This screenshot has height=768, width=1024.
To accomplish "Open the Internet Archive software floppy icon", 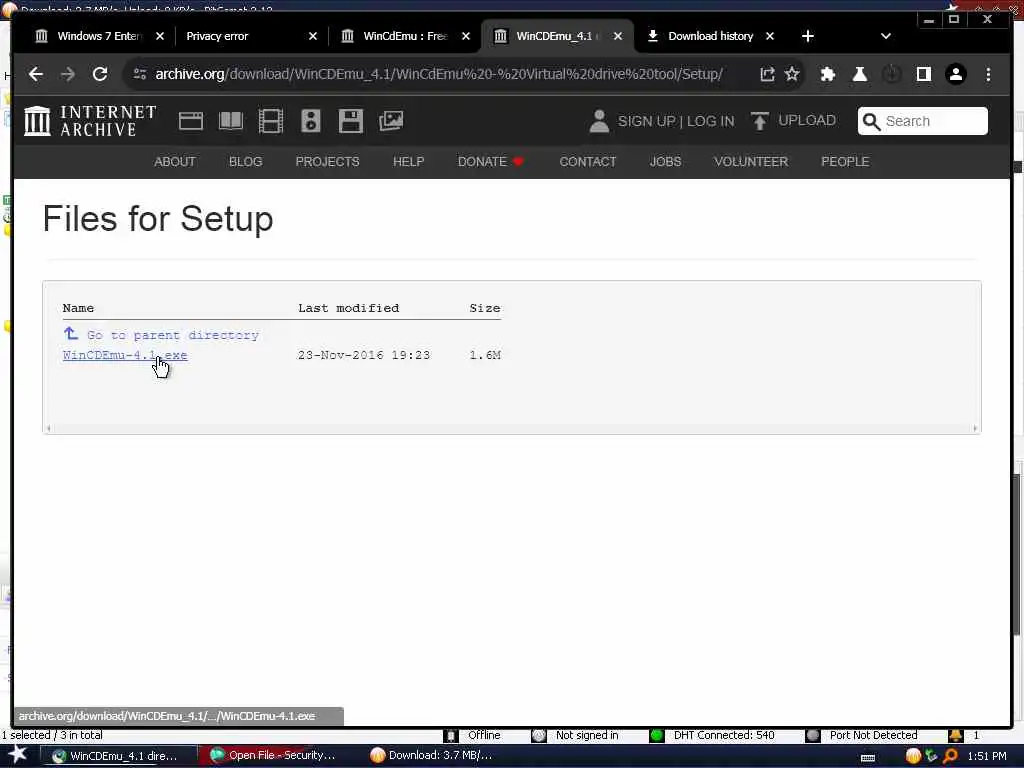I will tap(351, 121).
